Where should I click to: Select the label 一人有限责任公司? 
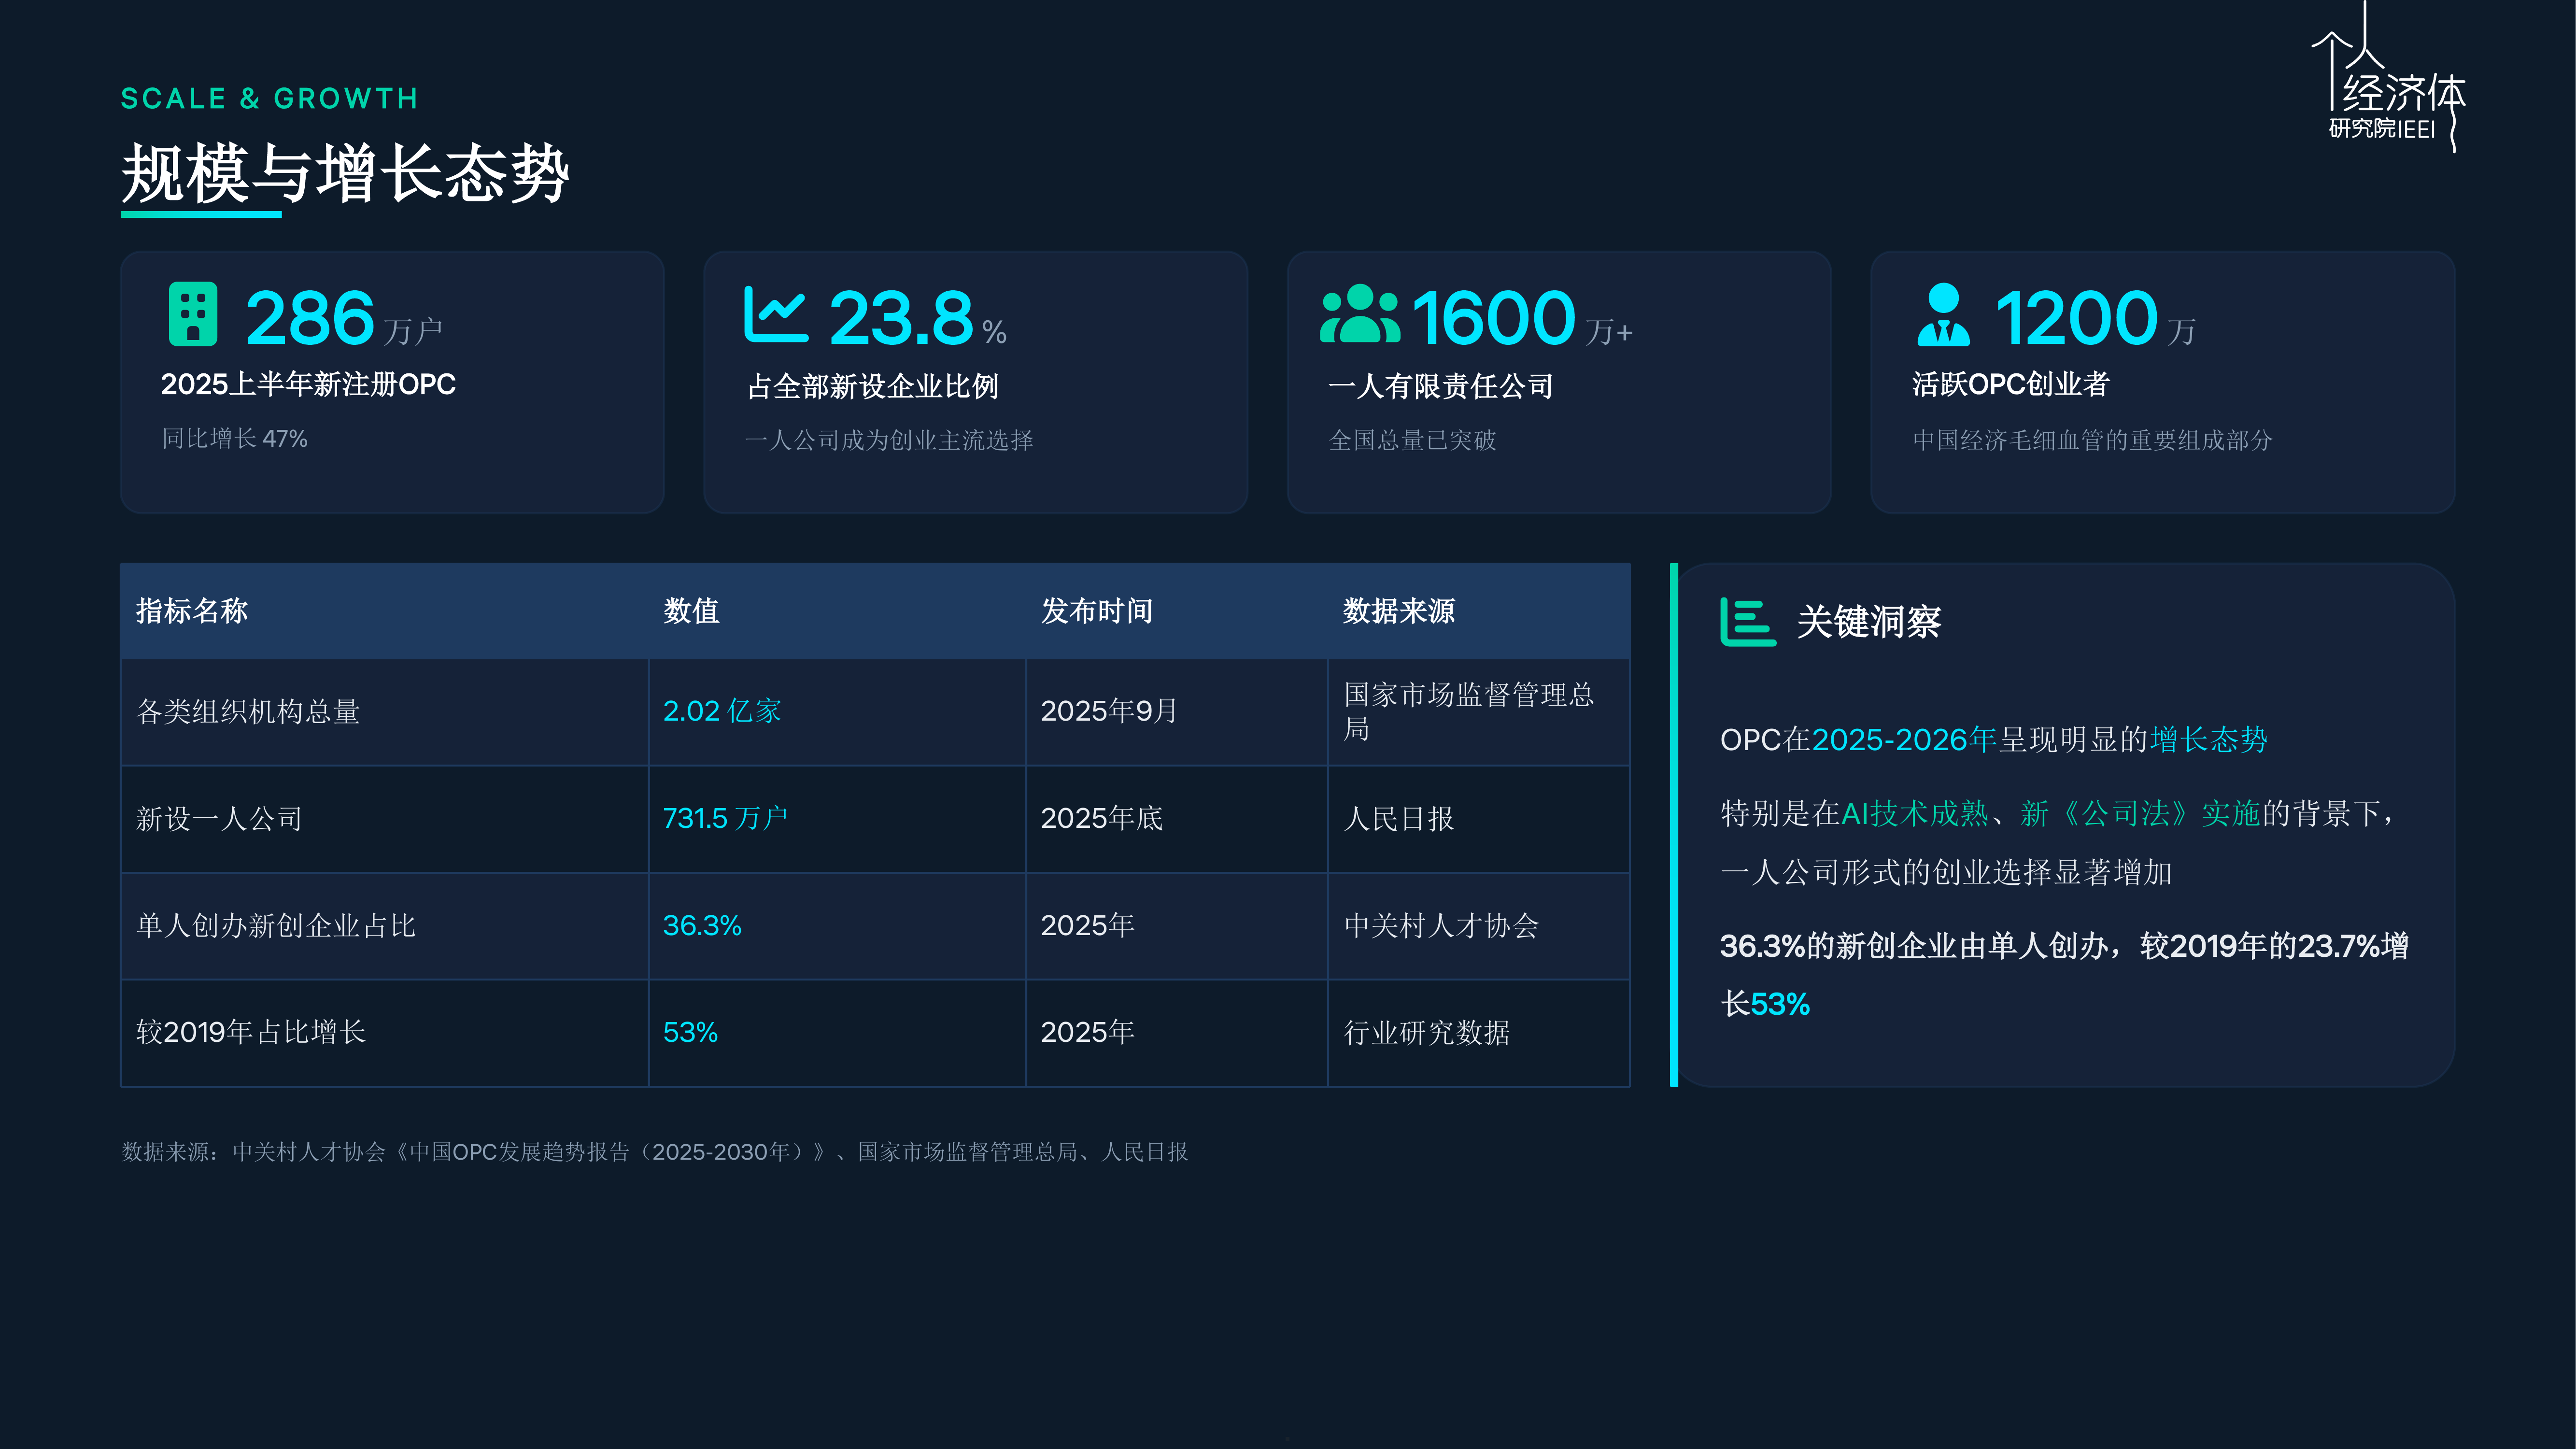pos(1440,387)
